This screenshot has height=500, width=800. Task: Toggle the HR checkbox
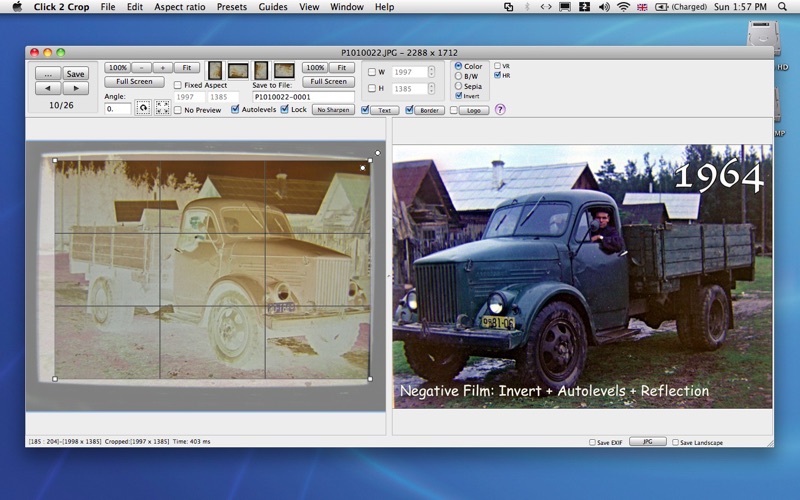[497, 75]
